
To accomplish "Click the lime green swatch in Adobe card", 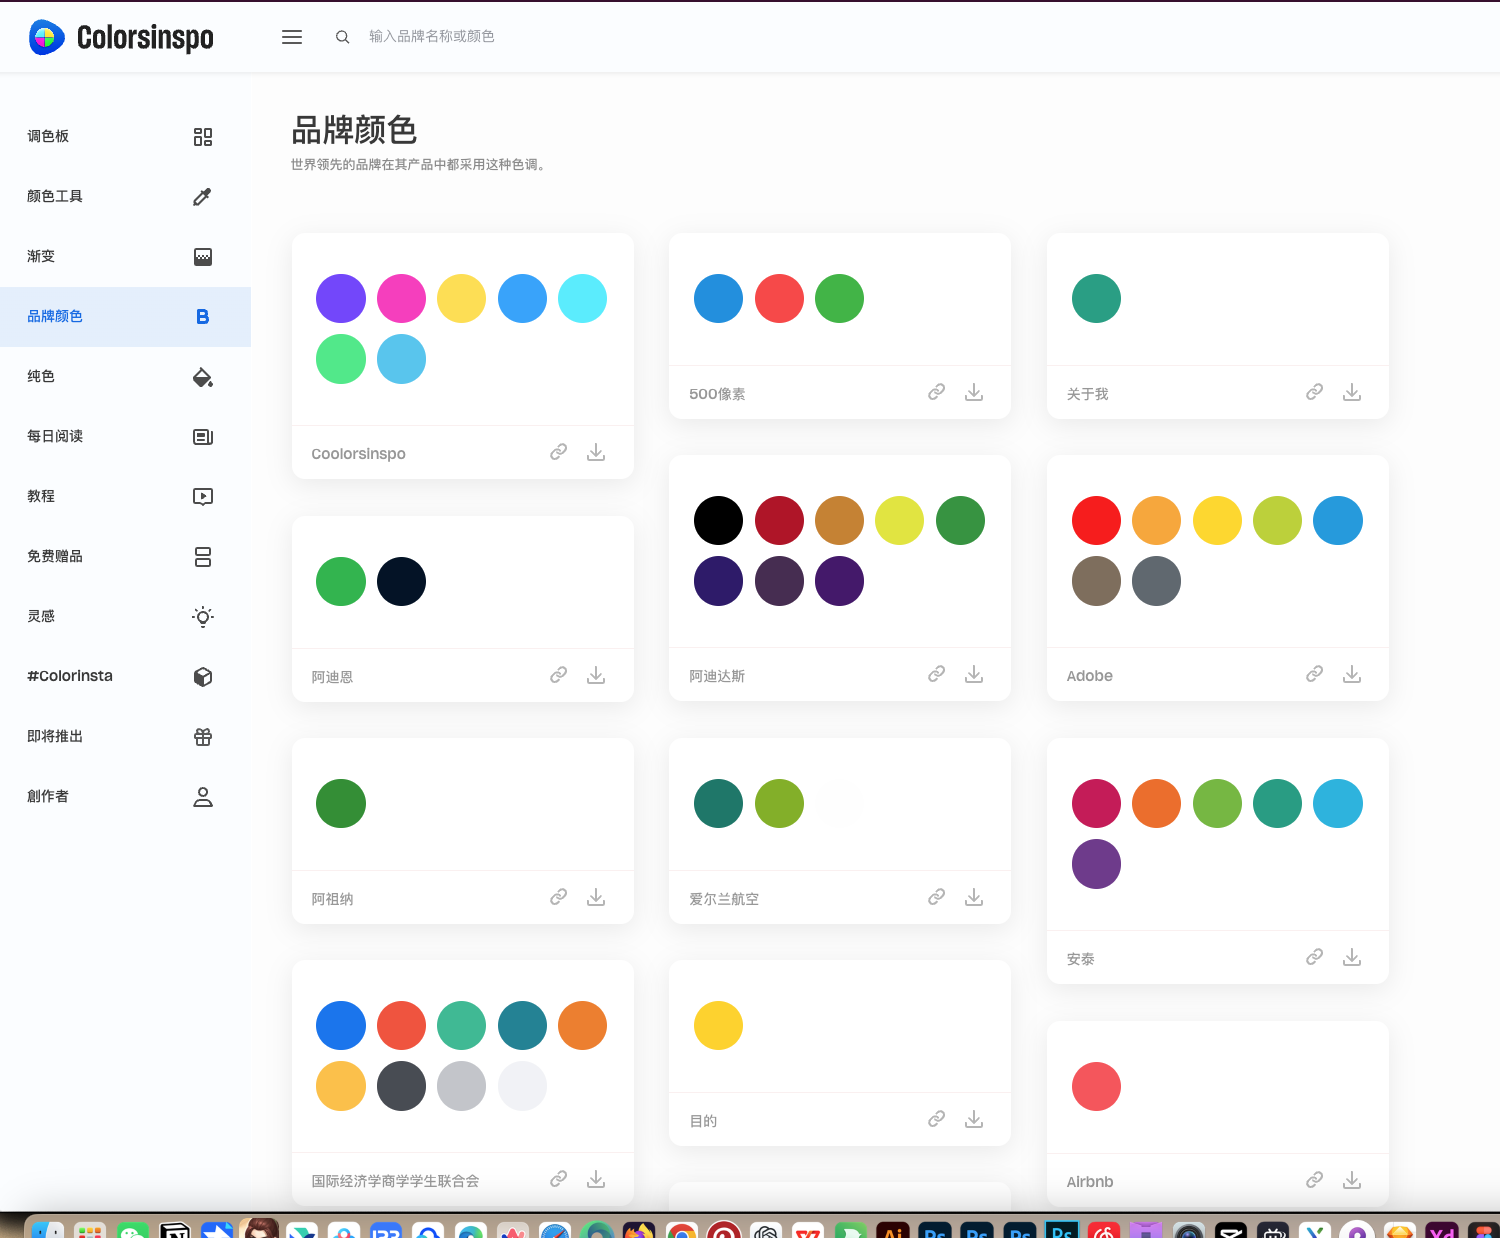I will [x=1277, y=520].
